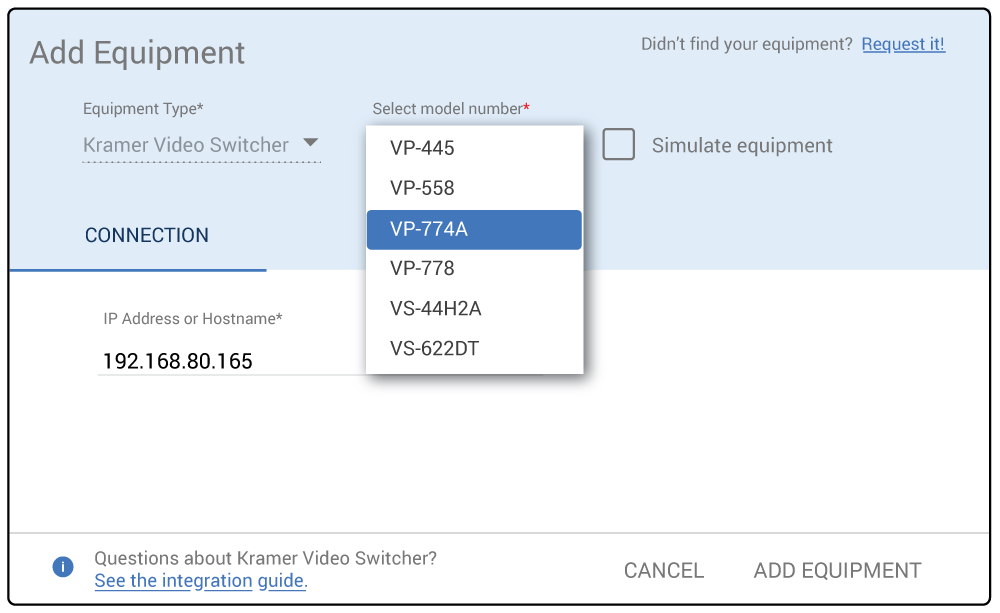Click the ADD EQUIPMENT button

click(x=837, y=570)
